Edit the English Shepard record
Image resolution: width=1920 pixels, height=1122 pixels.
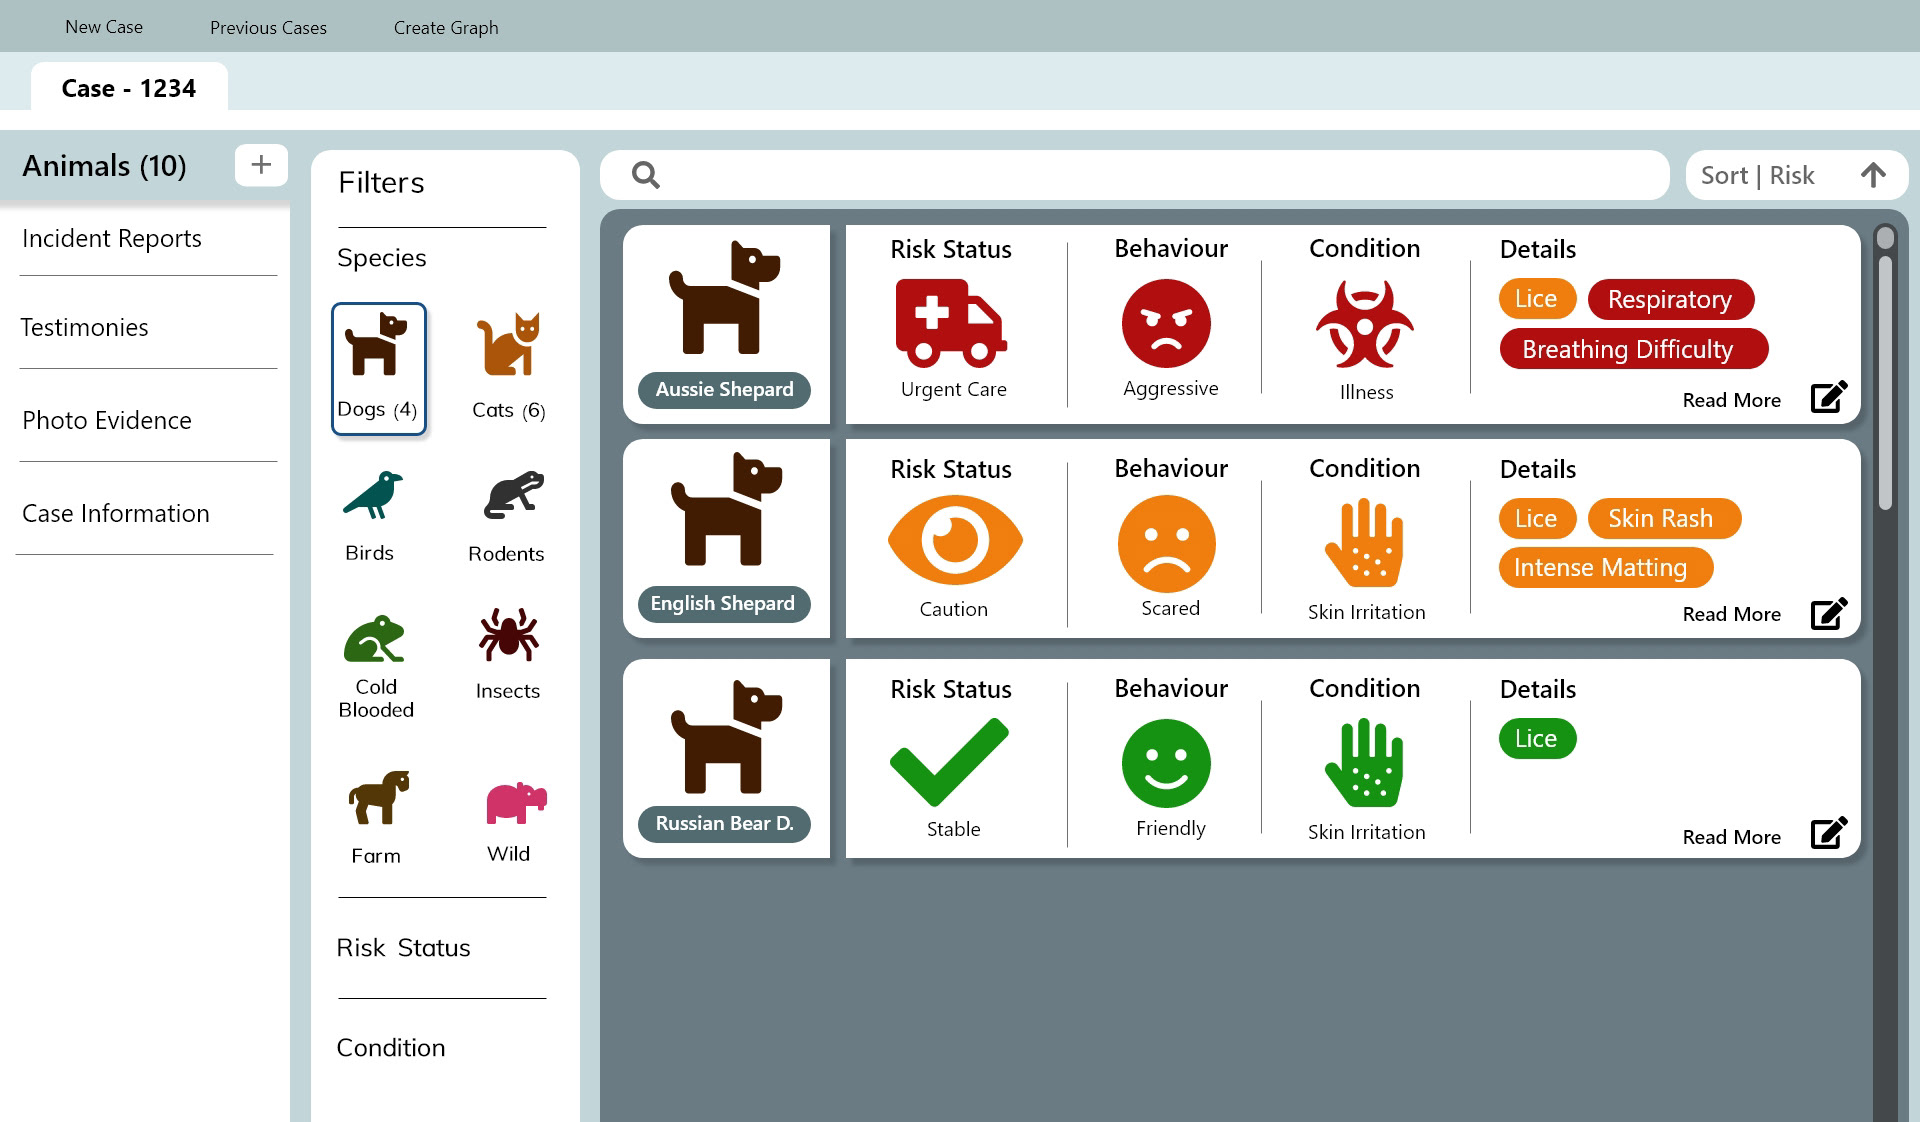[x=1829, y=613]
